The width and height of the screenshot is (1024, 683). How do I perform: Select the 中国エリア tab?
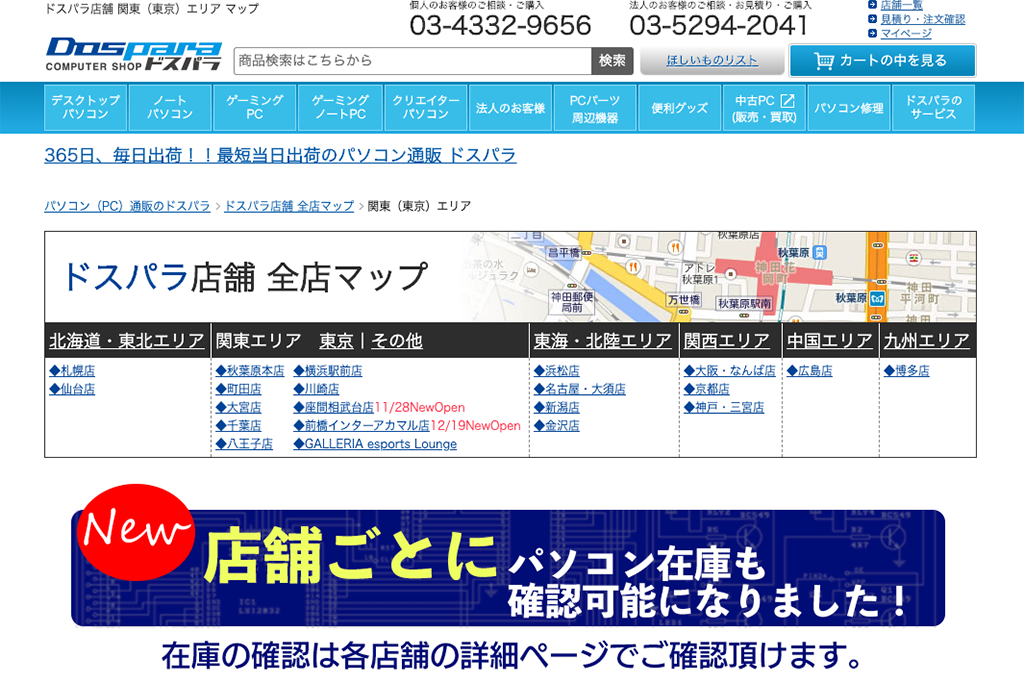pos(829,341)
